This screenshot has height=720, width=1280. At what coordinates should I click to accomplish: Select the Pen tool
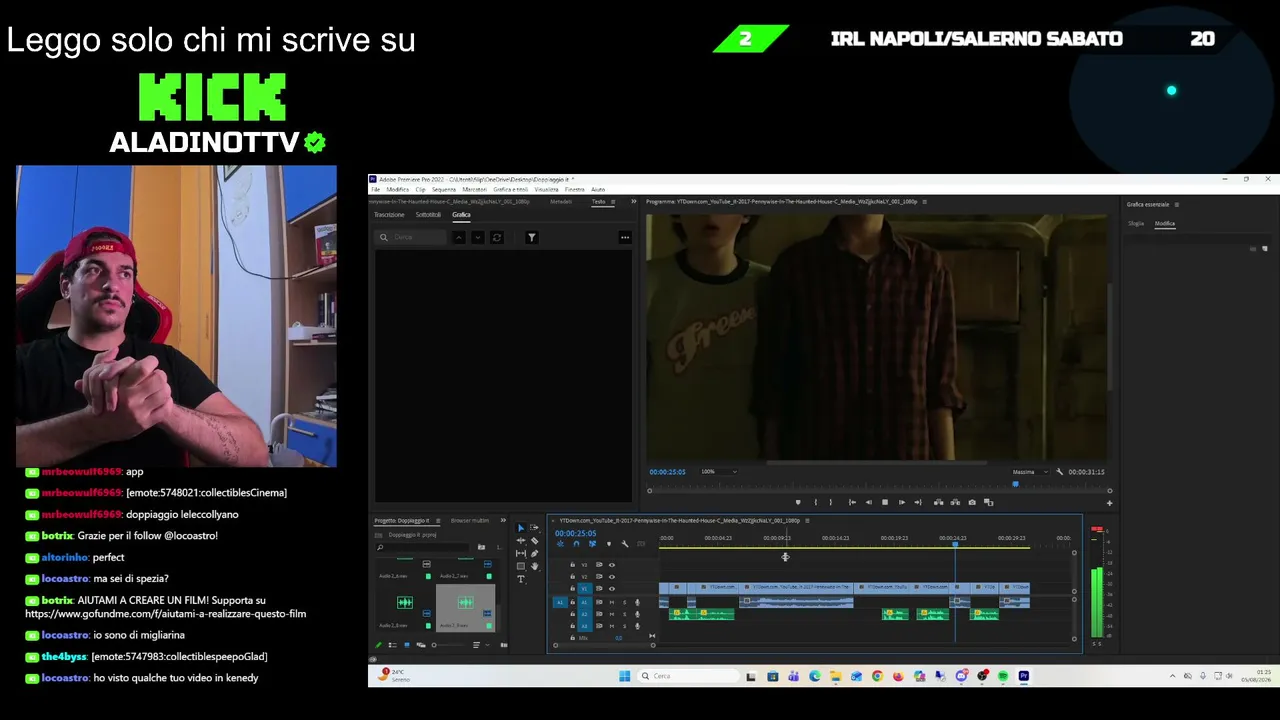(x=534, y=554)
